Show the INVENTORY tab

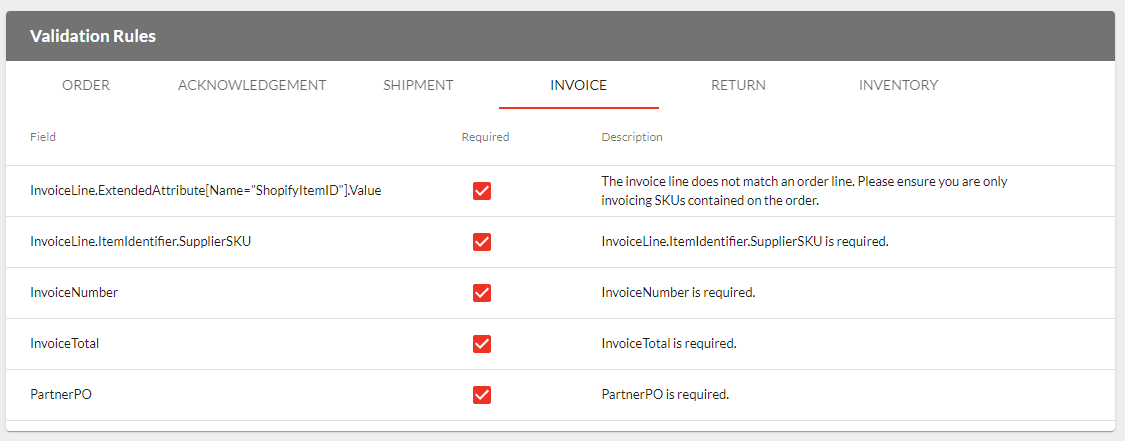[898, 85]
